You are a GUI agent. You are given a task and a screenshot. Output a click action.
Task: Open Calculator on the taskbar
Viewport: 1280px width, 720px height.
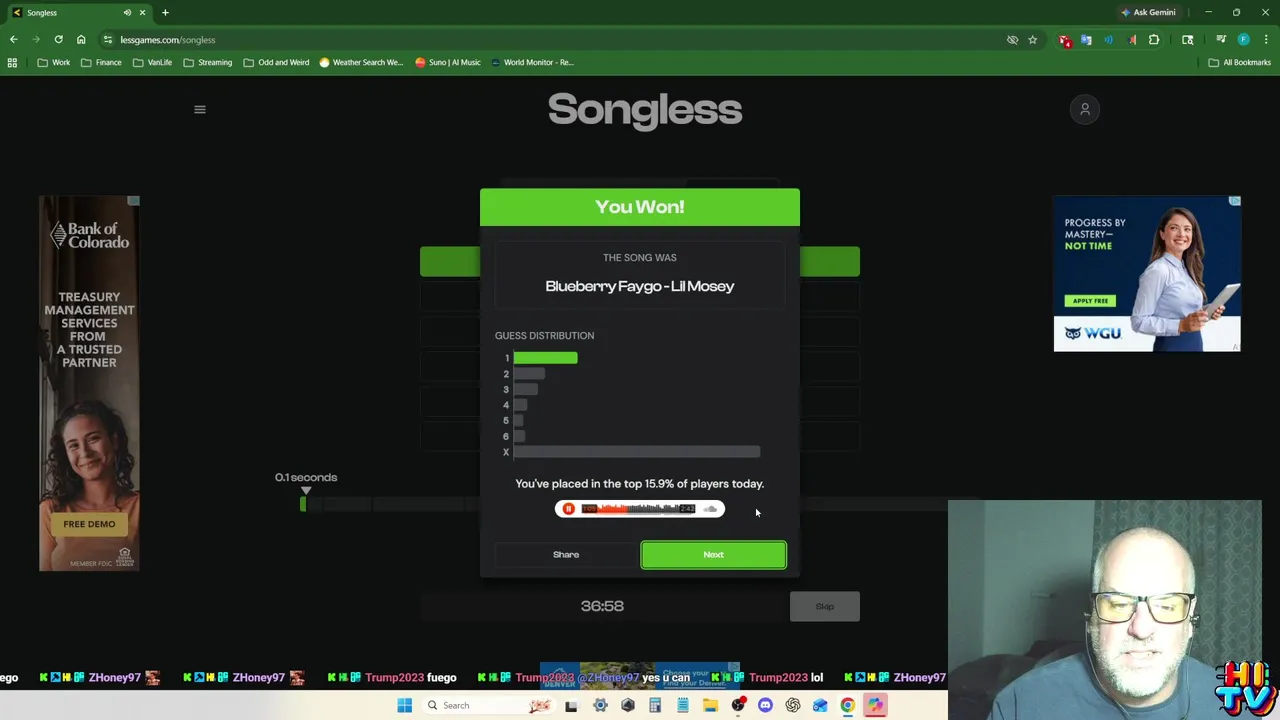click(655, 705)
